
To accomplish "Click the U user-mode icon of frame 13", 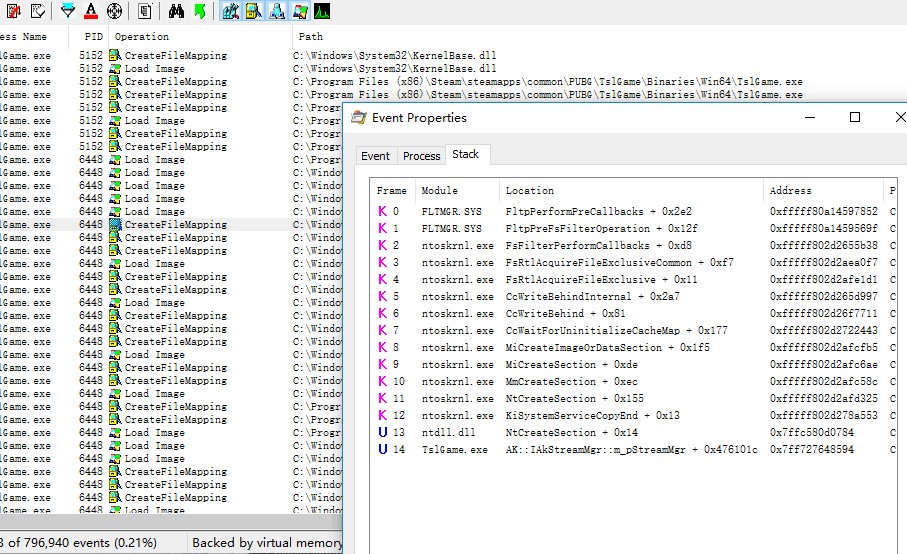I will pos(382,432).
